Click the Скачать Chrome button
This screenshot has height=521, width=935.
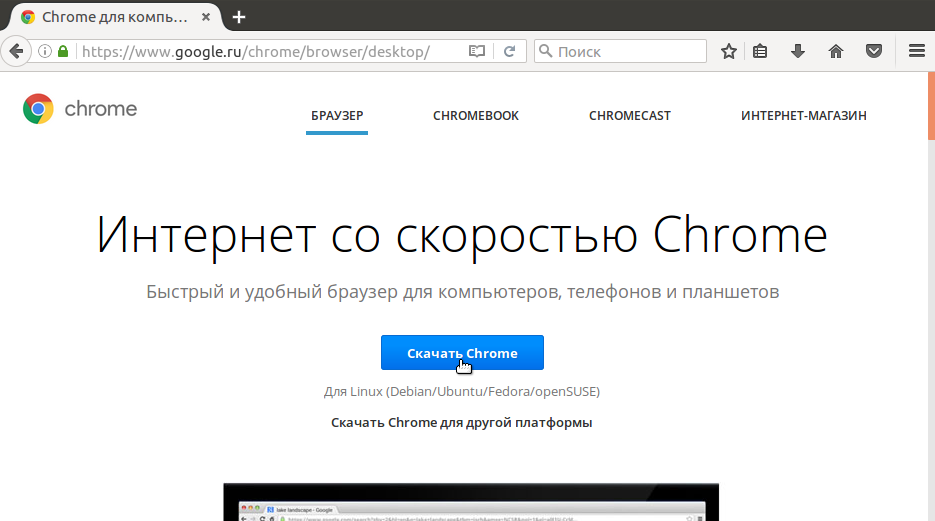(462, 352)
